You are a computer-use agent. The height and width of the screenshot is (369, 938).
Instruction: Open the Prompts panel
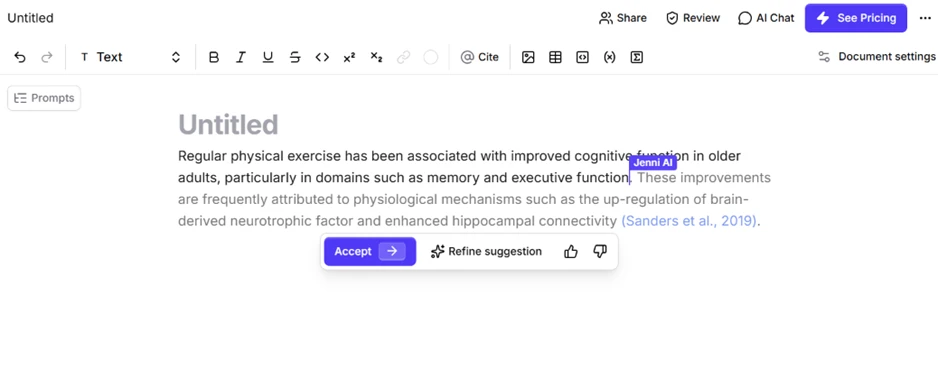[x=44, y=98]
